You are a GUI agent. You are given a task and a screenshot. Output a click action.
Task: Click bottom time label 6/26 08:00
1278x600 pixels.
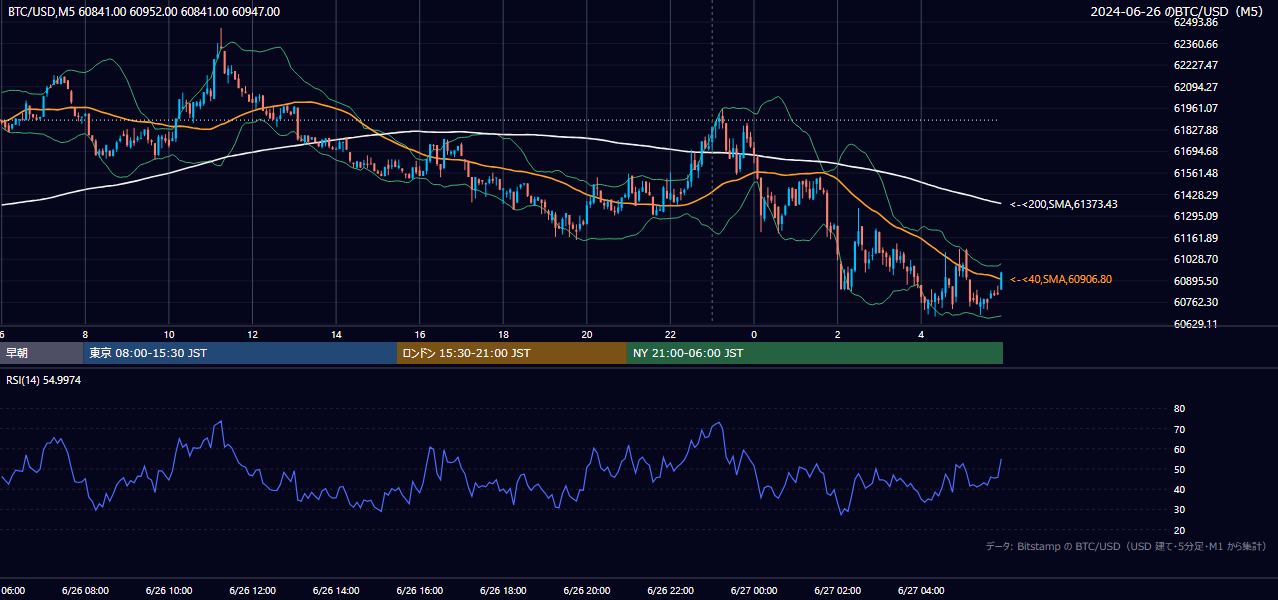85,590
